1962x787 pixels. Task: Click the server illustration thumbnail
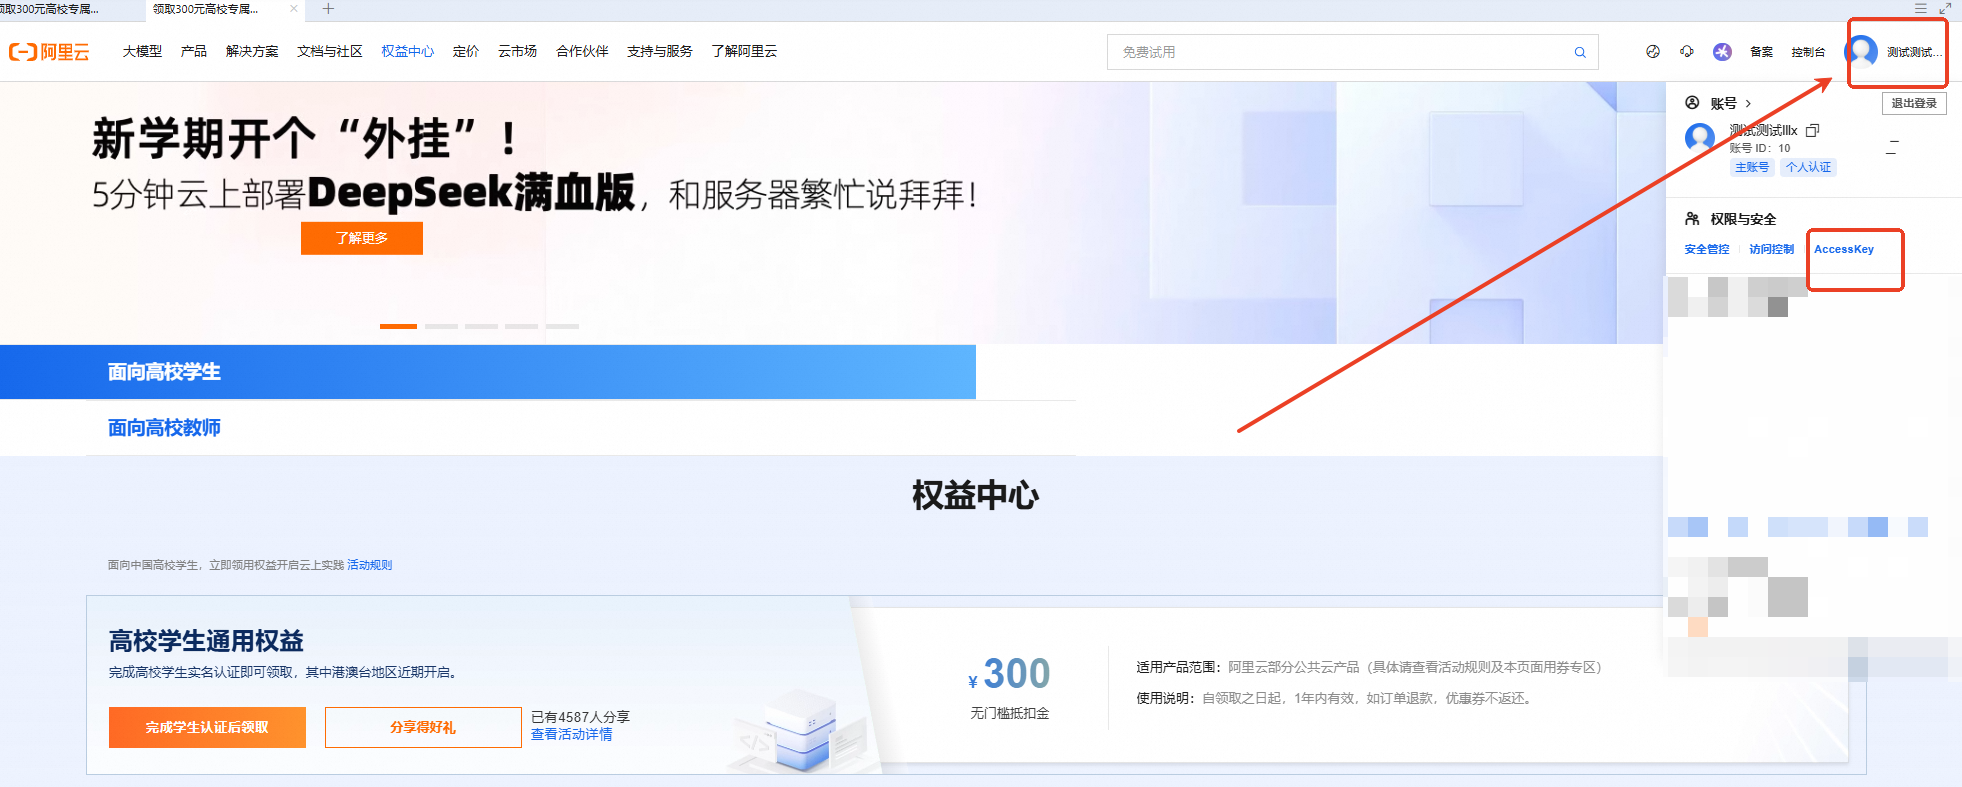tap(798, 730)
